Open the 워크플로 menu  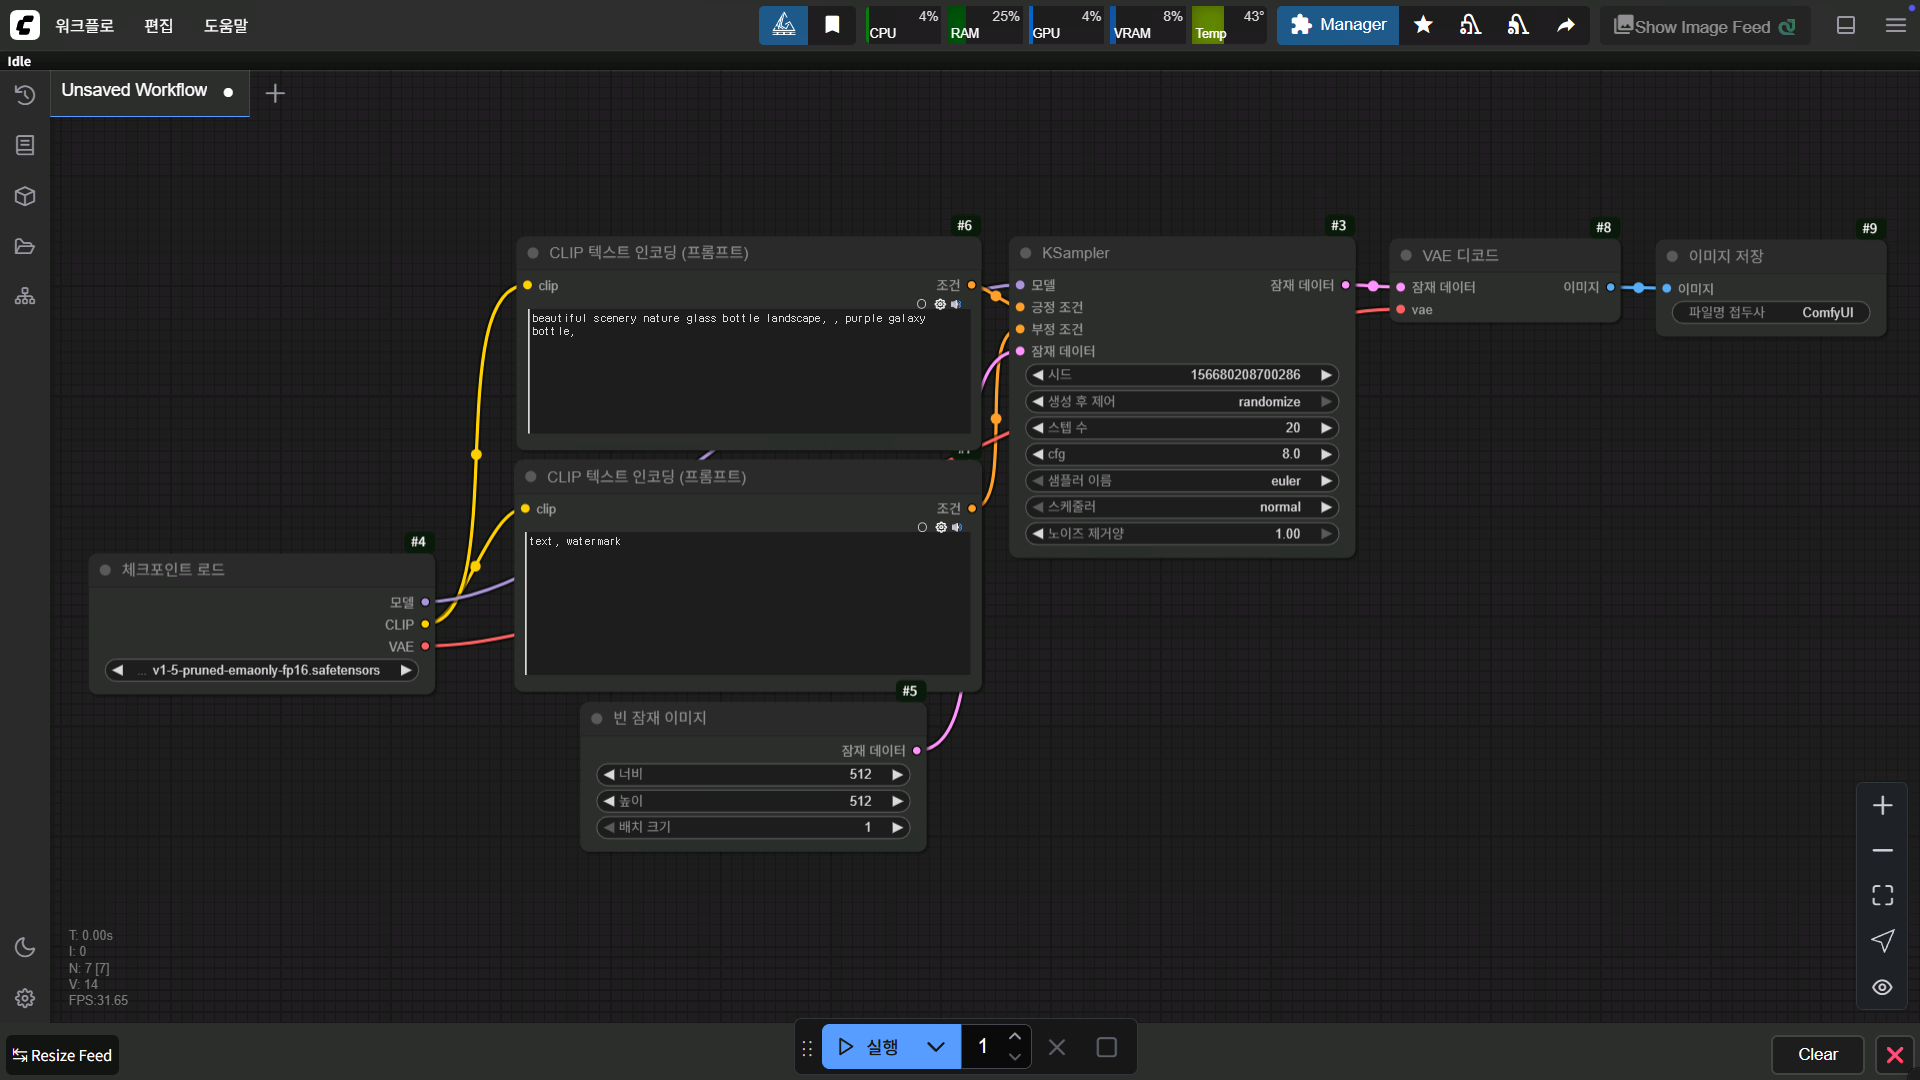84,25
